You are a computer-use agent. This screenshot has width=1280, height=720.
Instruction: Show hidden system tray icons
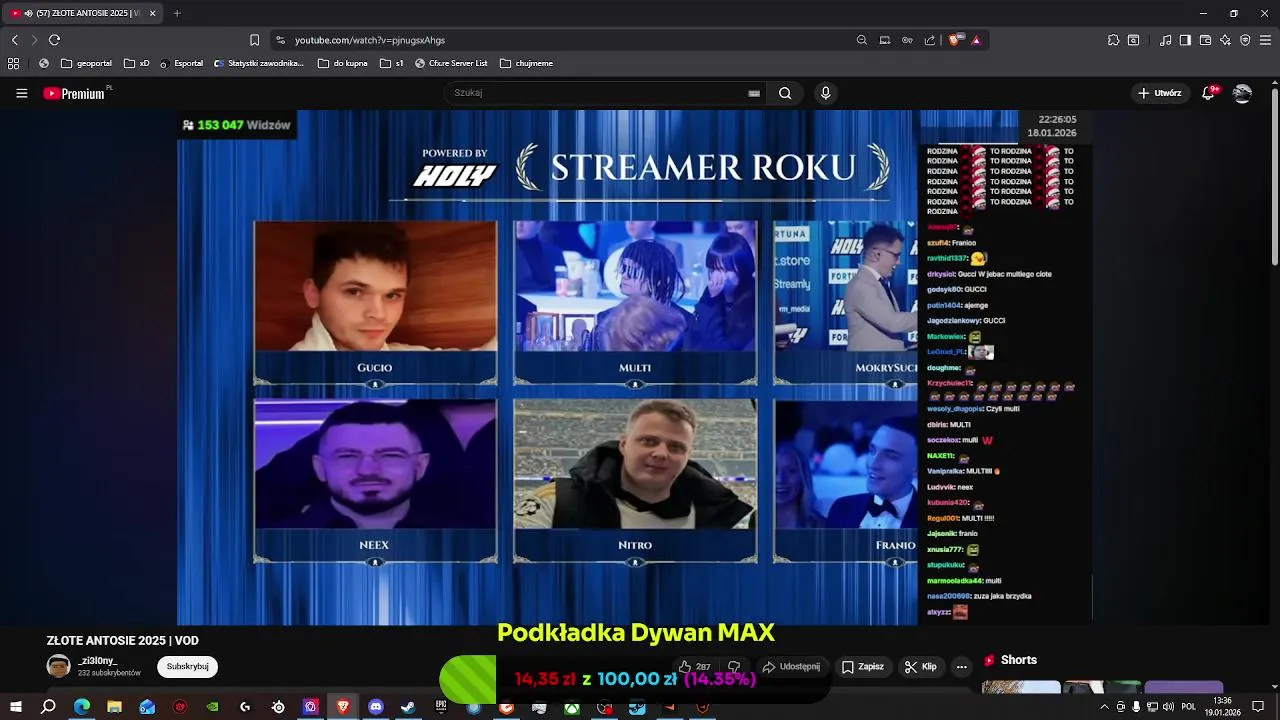[1104, 707]
